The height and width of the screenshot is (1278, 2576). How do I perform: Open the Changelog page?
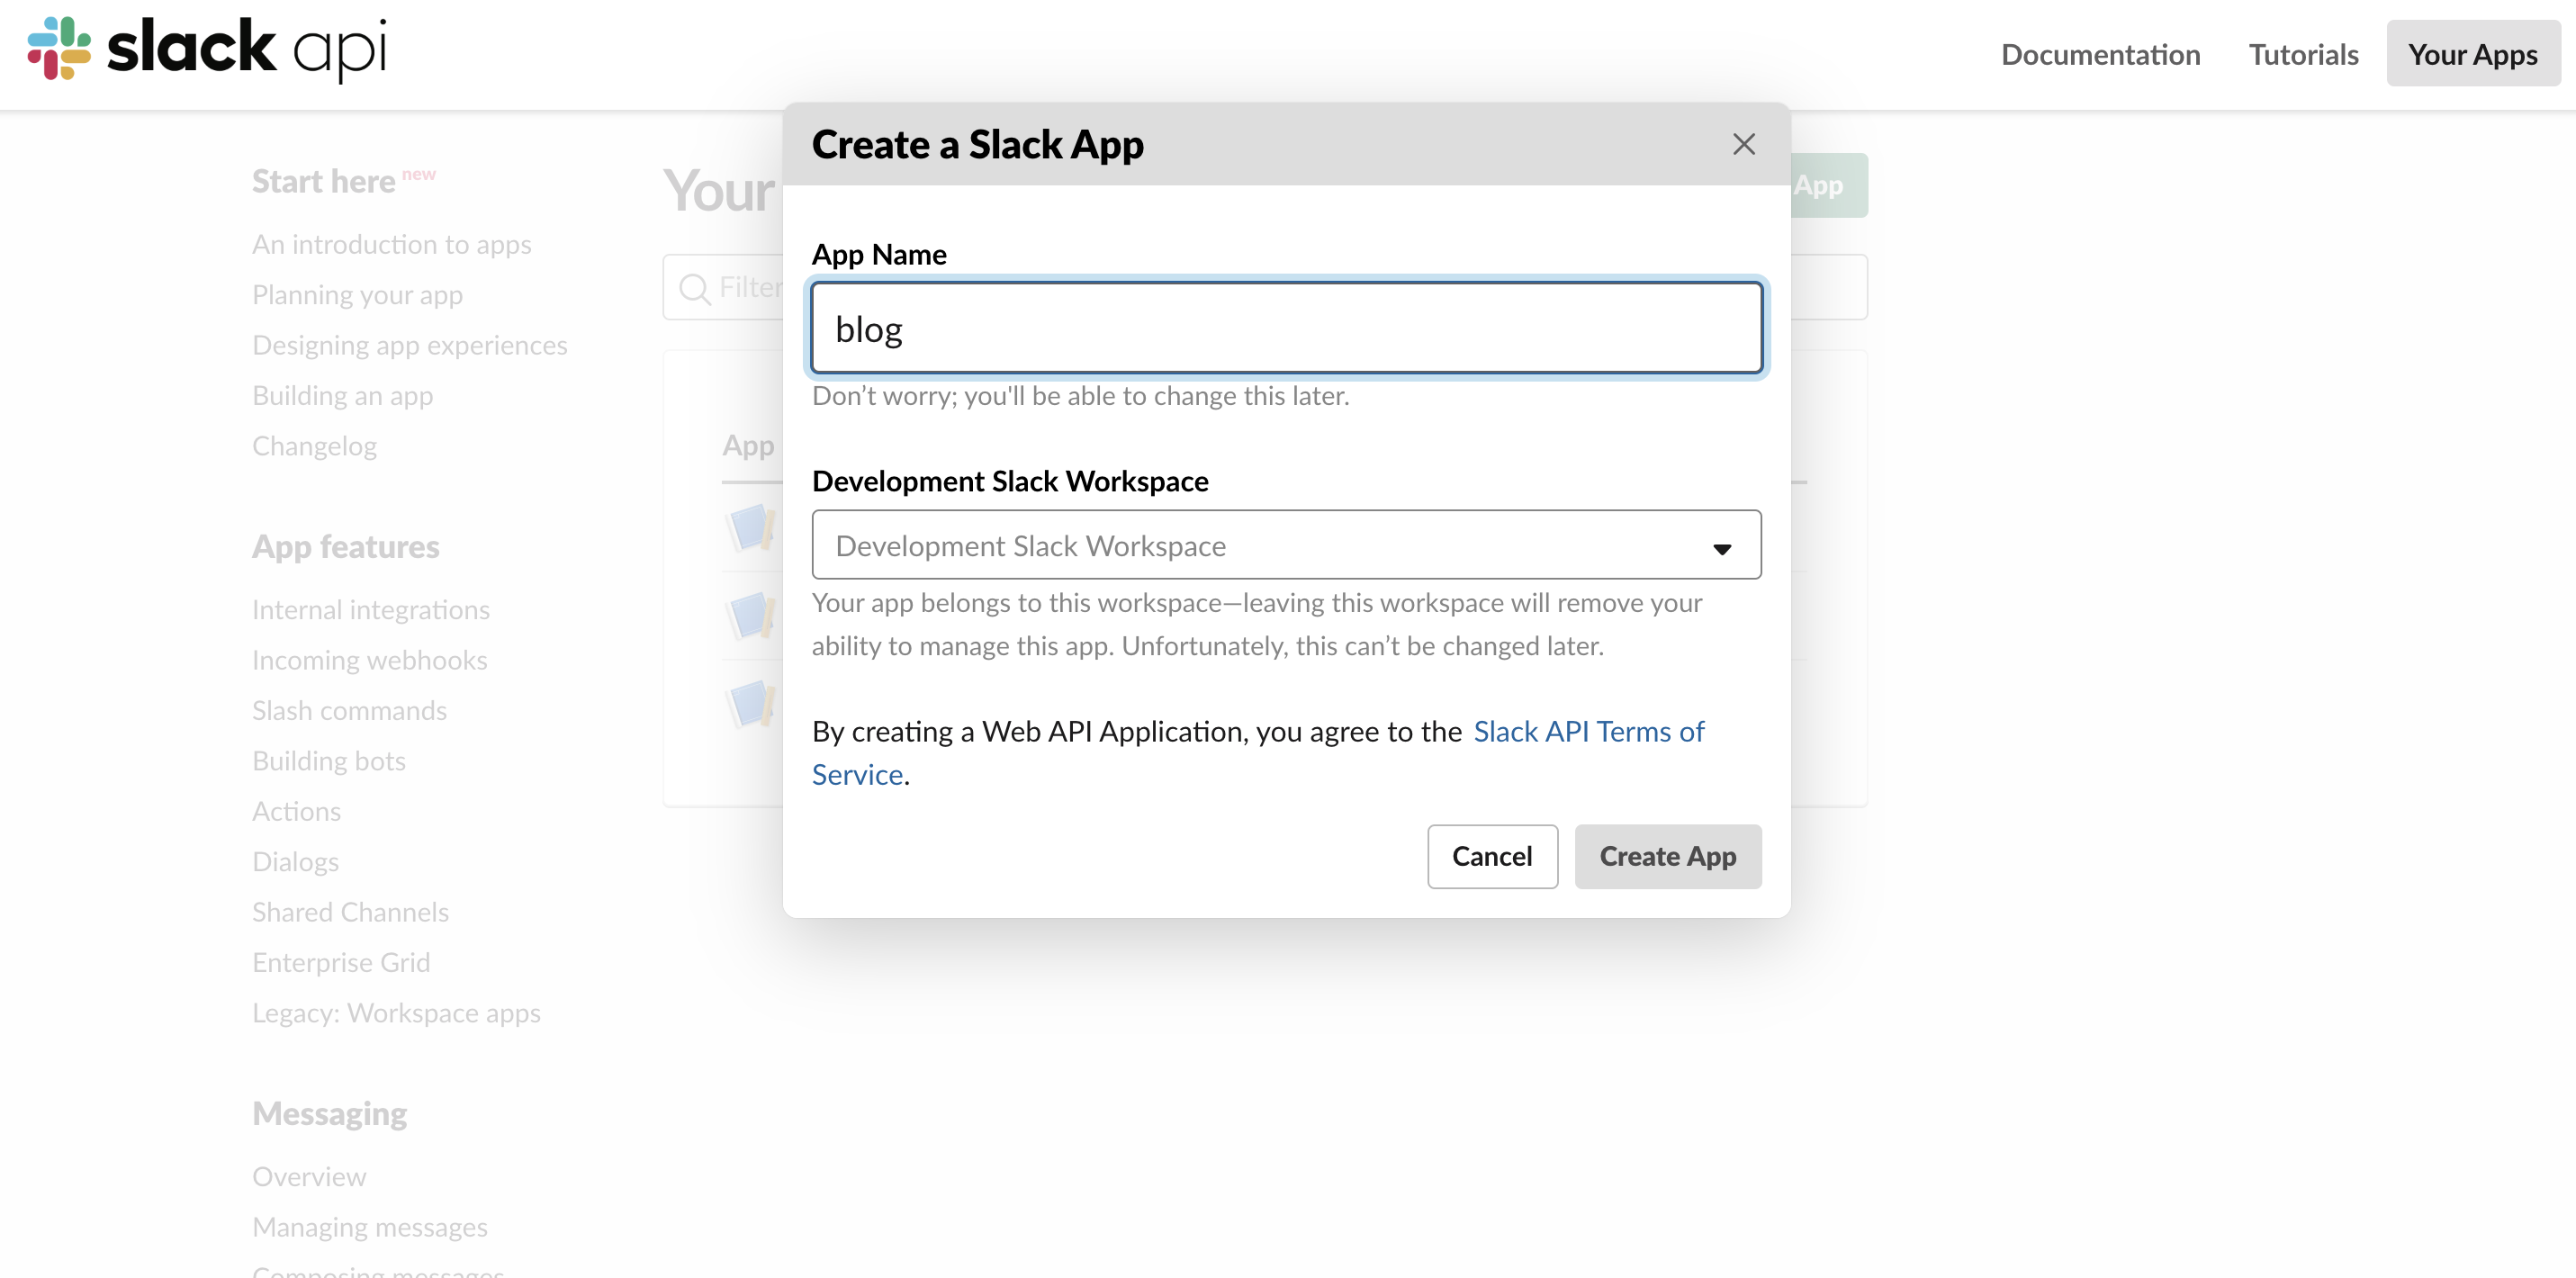pyautogui.click(x=314, y=446)
